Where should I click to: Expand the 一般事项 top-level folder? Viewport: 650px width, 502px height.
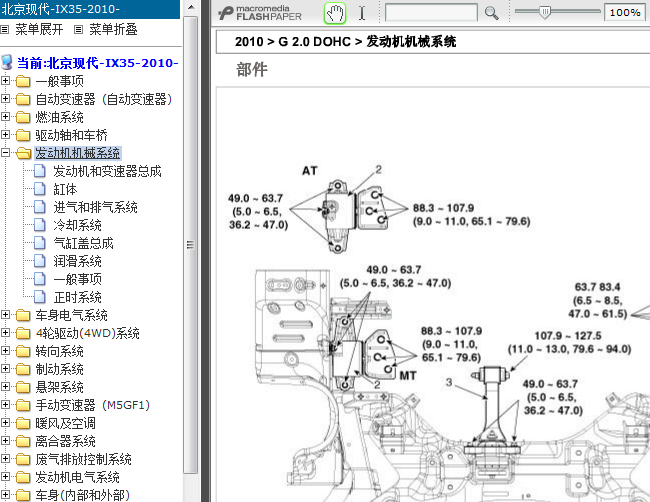(5, 80)
